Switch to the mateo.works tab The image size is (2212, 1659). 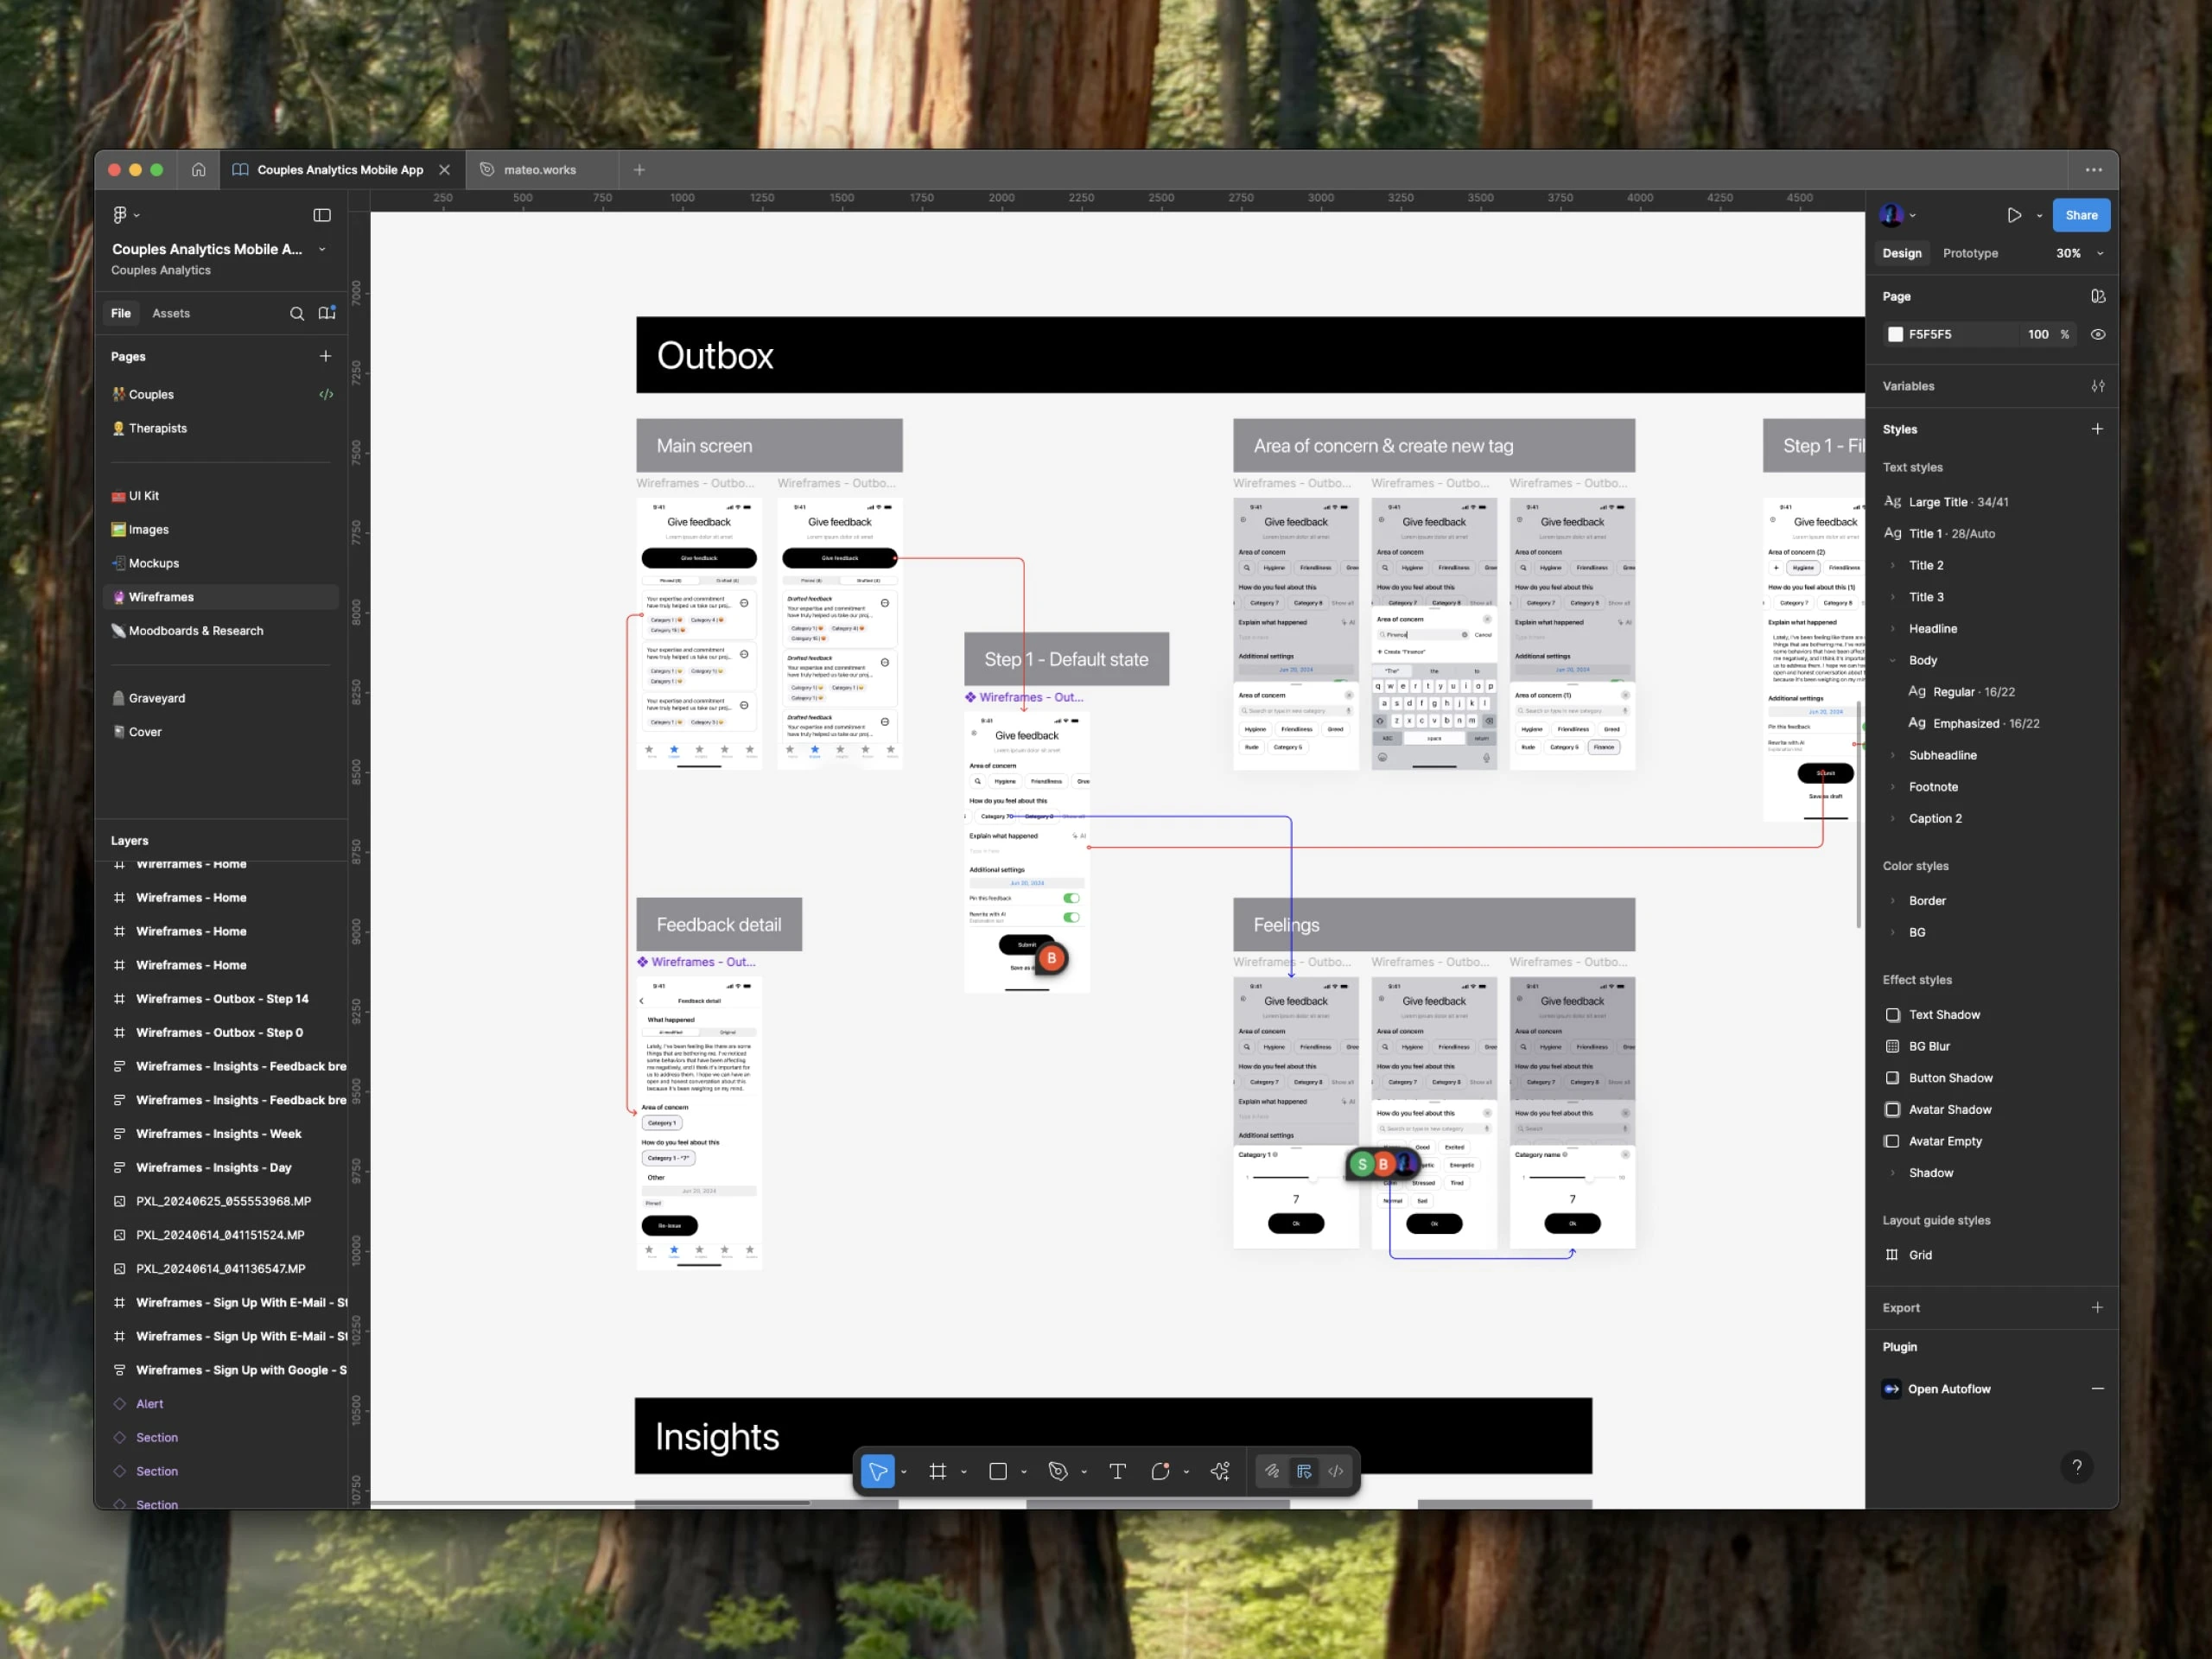pos(540,170)
